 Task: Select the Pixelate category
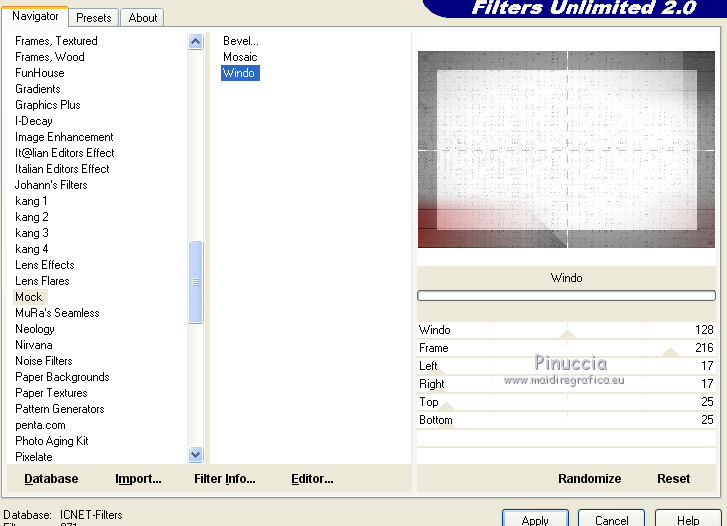(33, 457)
